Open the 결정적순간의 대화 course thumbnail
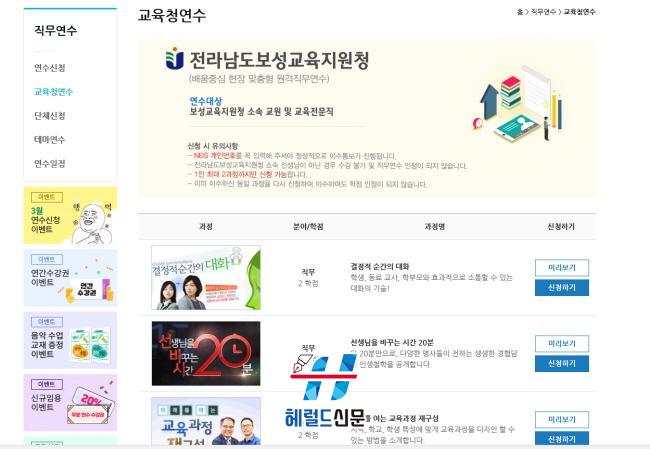This screenshot has height=449, width=650. pyautogui.click(x=206, y=277)
